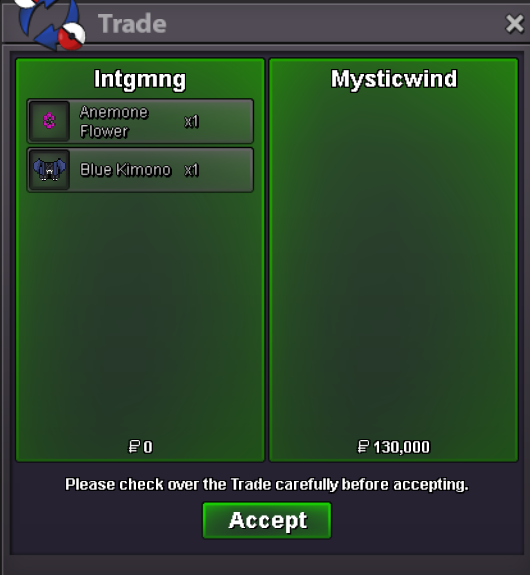530x575 pixels.
Task: Click the Anemone Flower item icon
Action: pyautogui.click(x=49, y=121)
